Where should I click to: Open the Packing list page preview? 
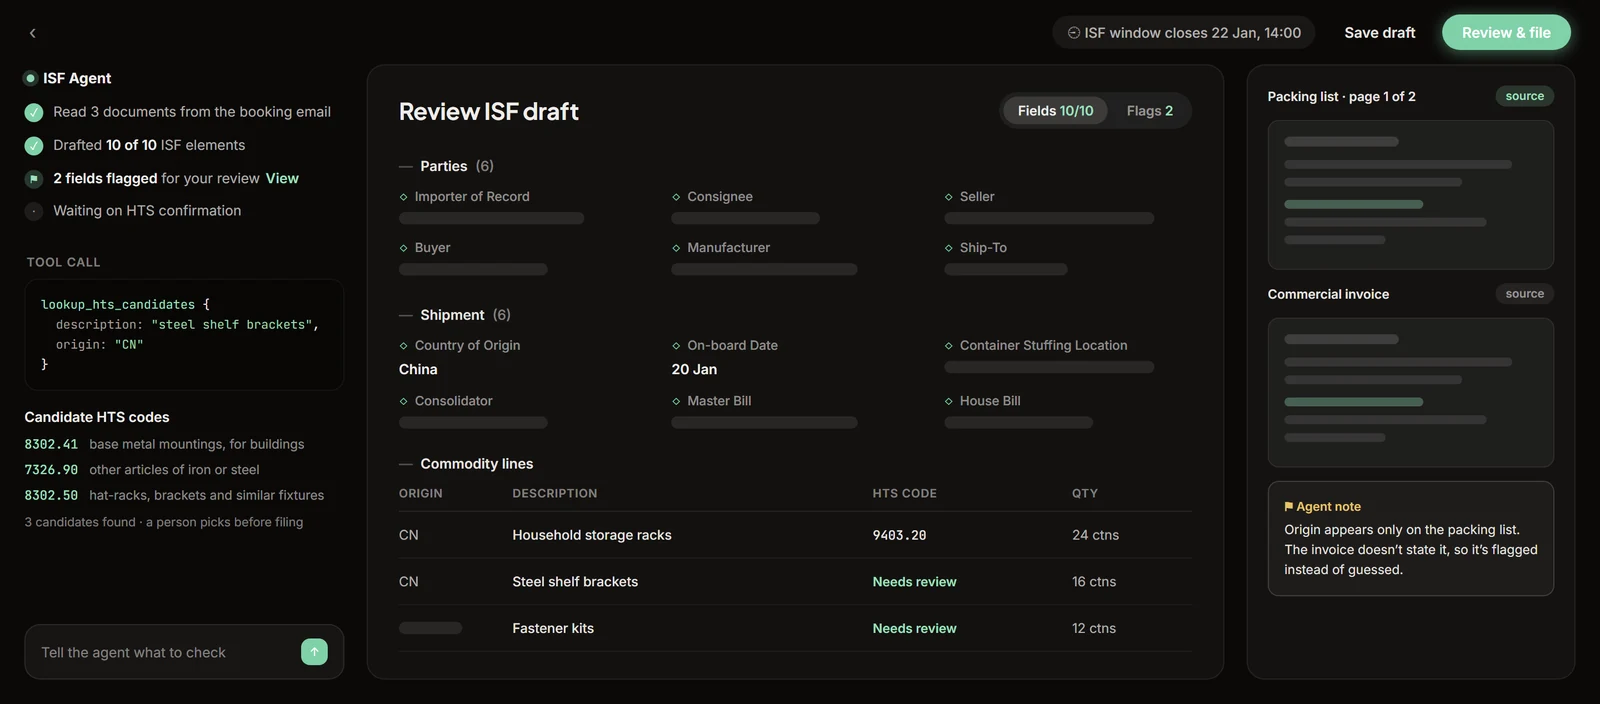click(1410, 195)
